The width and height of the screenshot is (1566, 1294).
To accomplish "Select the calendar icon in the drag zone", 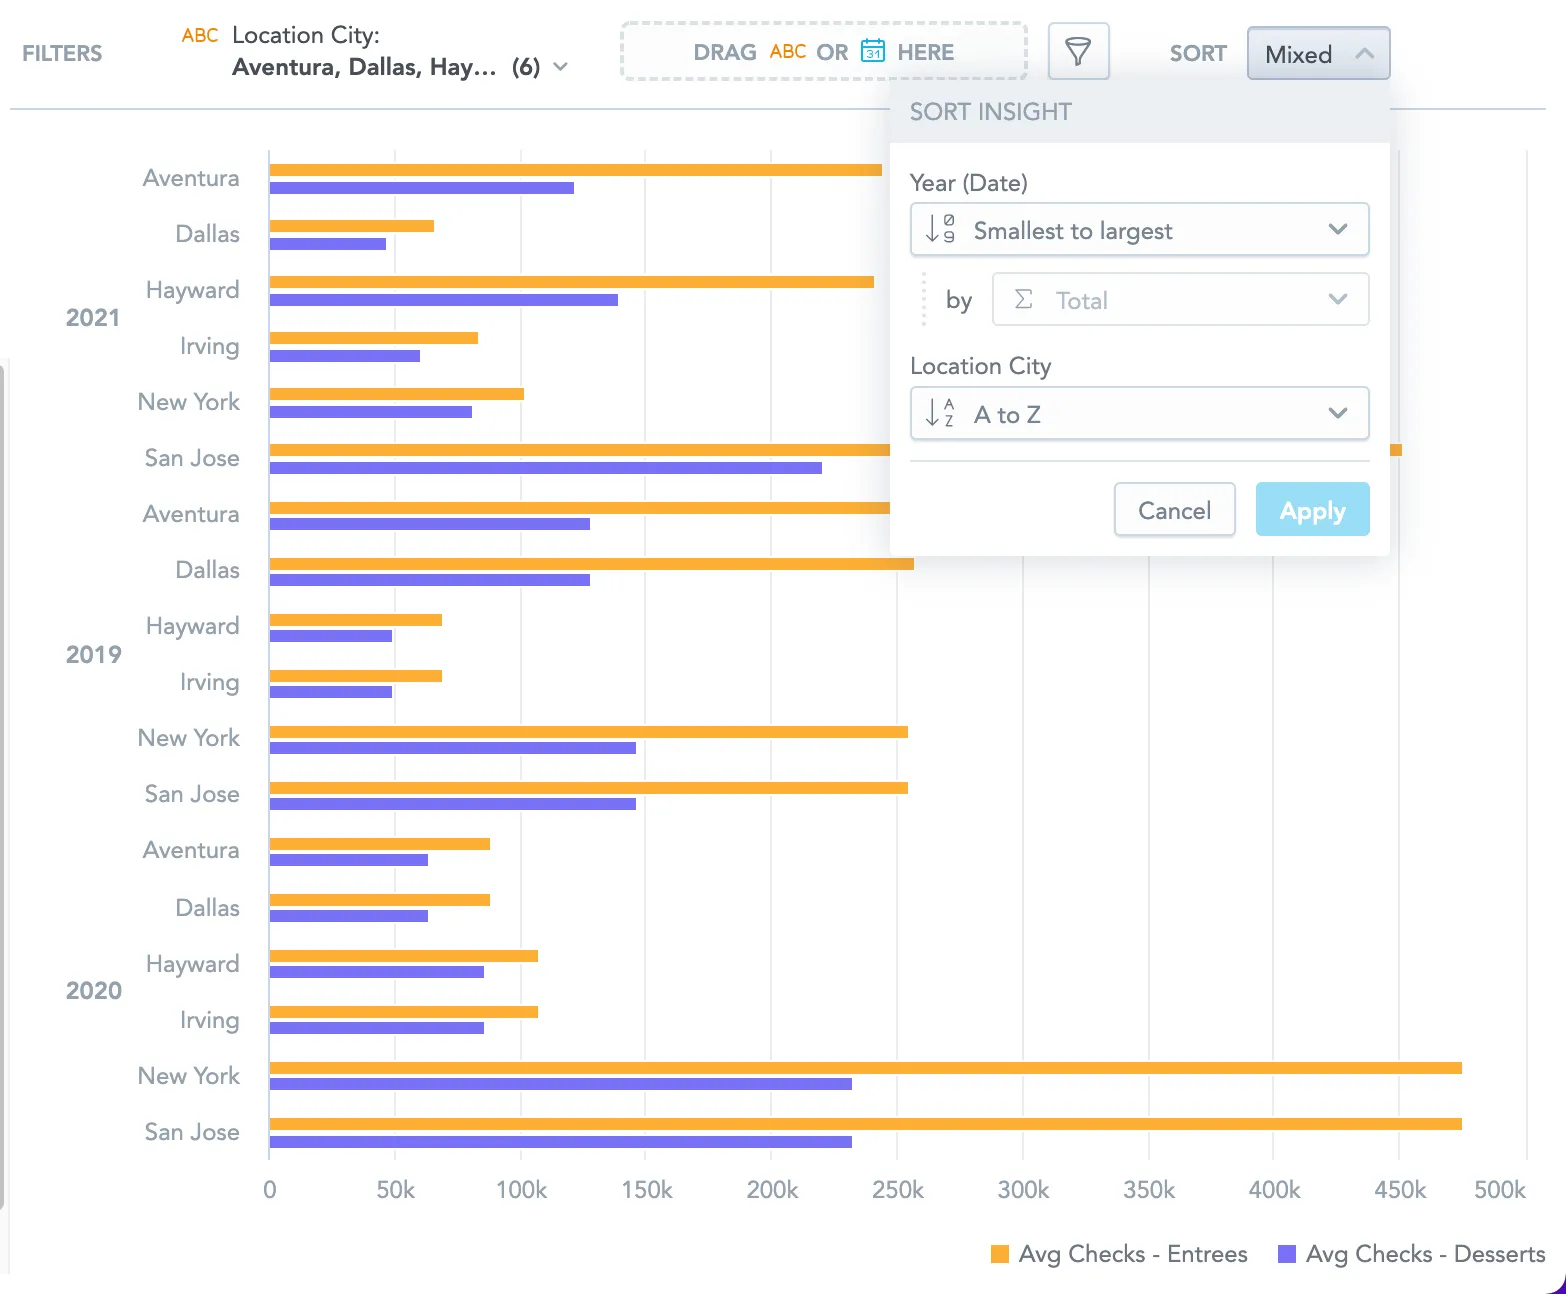I will coord(872,51).
